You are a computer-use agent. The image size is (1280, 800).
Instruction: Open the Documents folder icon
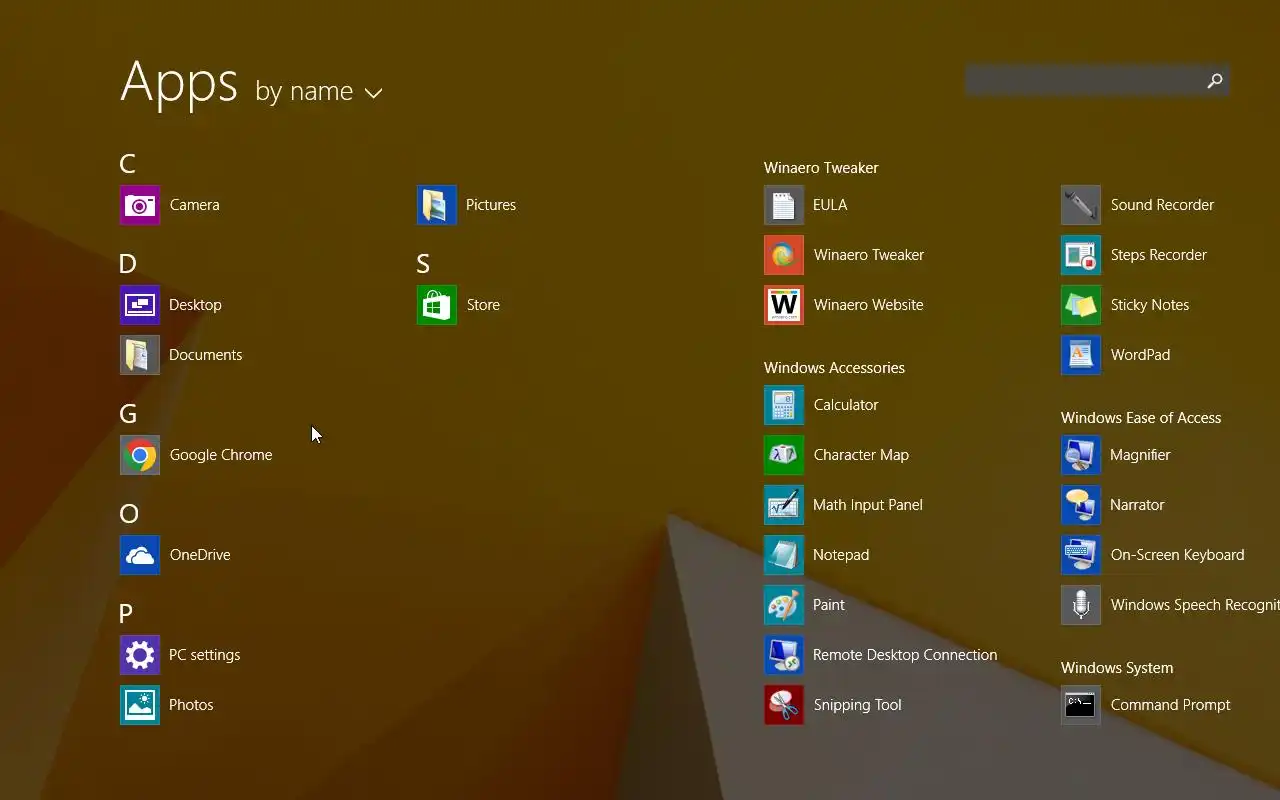pyautogui.click(x=140, y=355)
